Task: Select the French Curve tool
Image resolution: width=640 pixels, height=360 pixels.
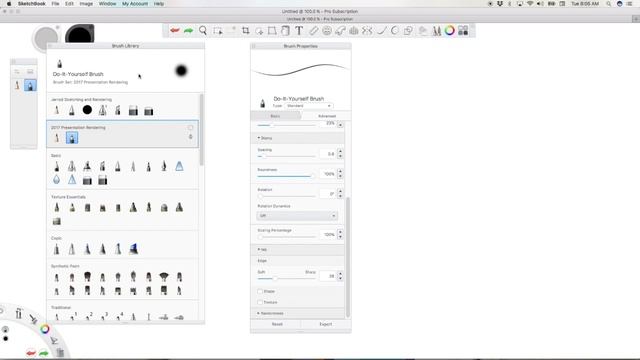Action: (340, 31)
